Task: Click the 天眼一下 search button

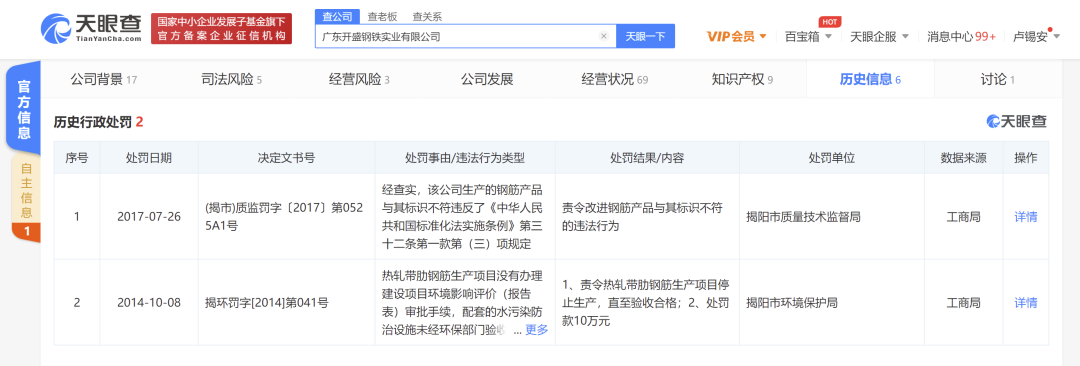Action: coord(645,37)
